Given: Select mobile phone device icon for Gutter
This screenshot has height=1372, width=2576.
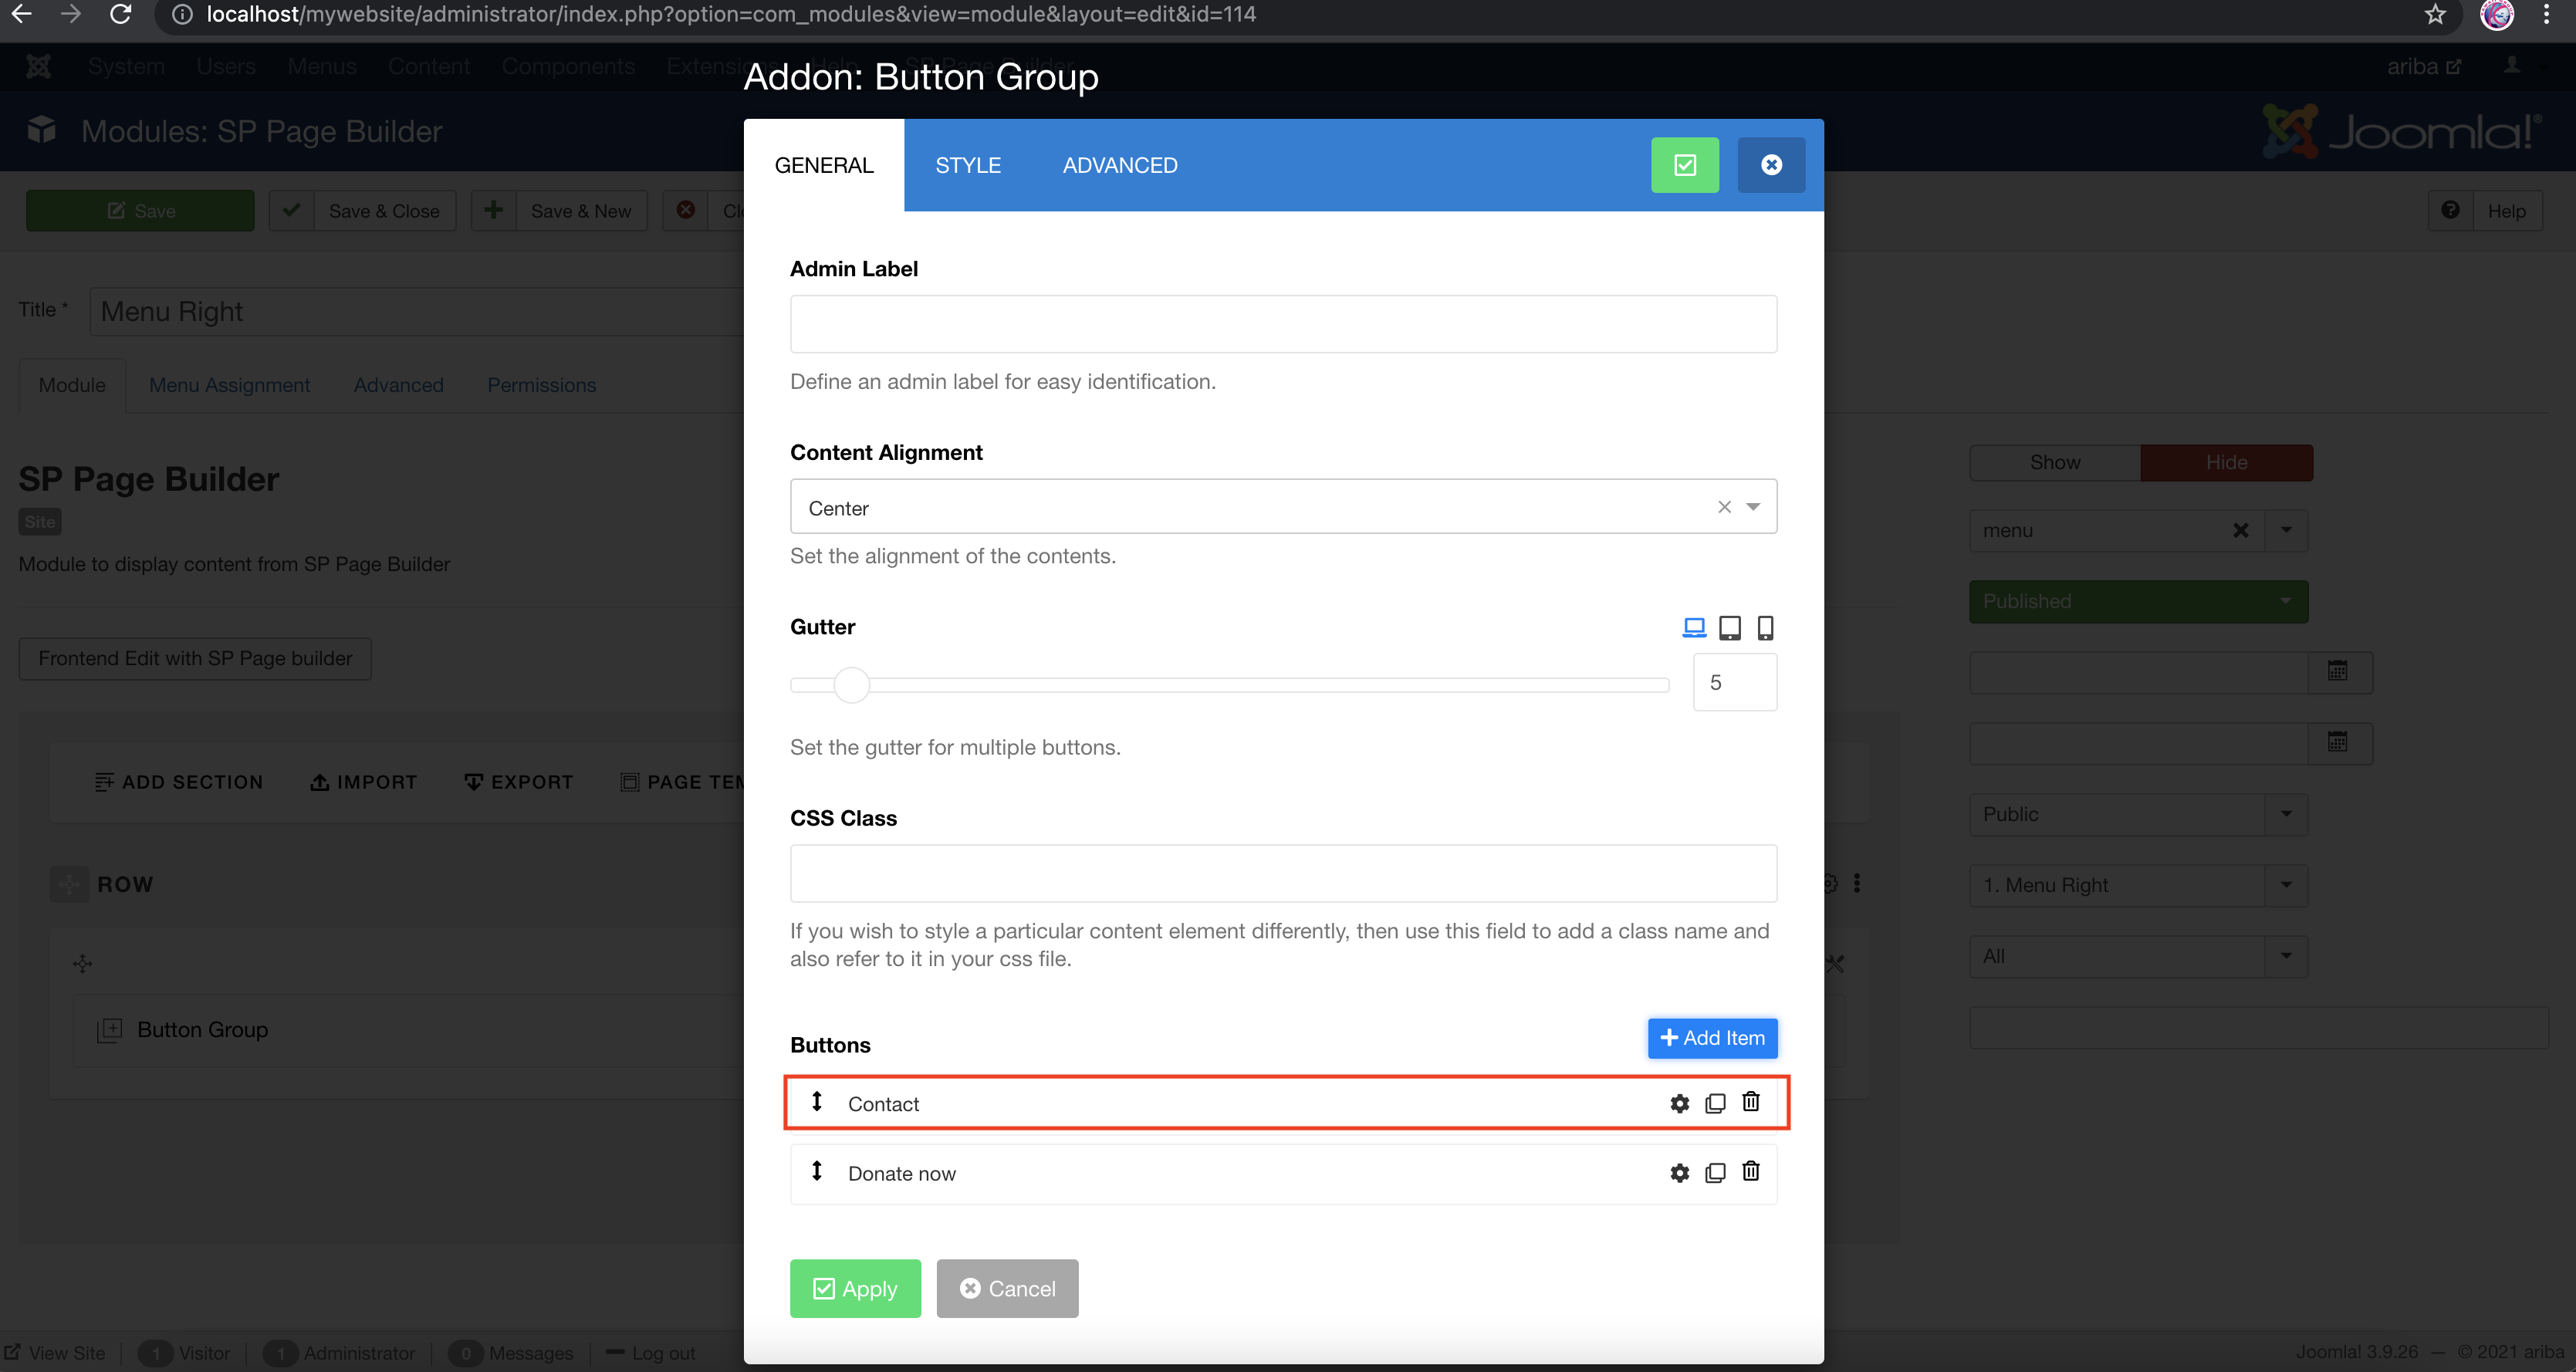Looking at the screenshot, I should pyautogui.click(x=1765, y=627).
